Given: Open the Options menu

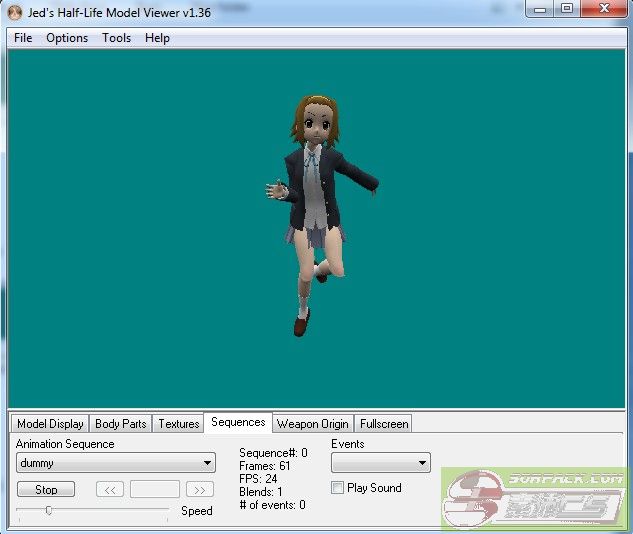Looking at the screenshot, I should coord(67,38).
